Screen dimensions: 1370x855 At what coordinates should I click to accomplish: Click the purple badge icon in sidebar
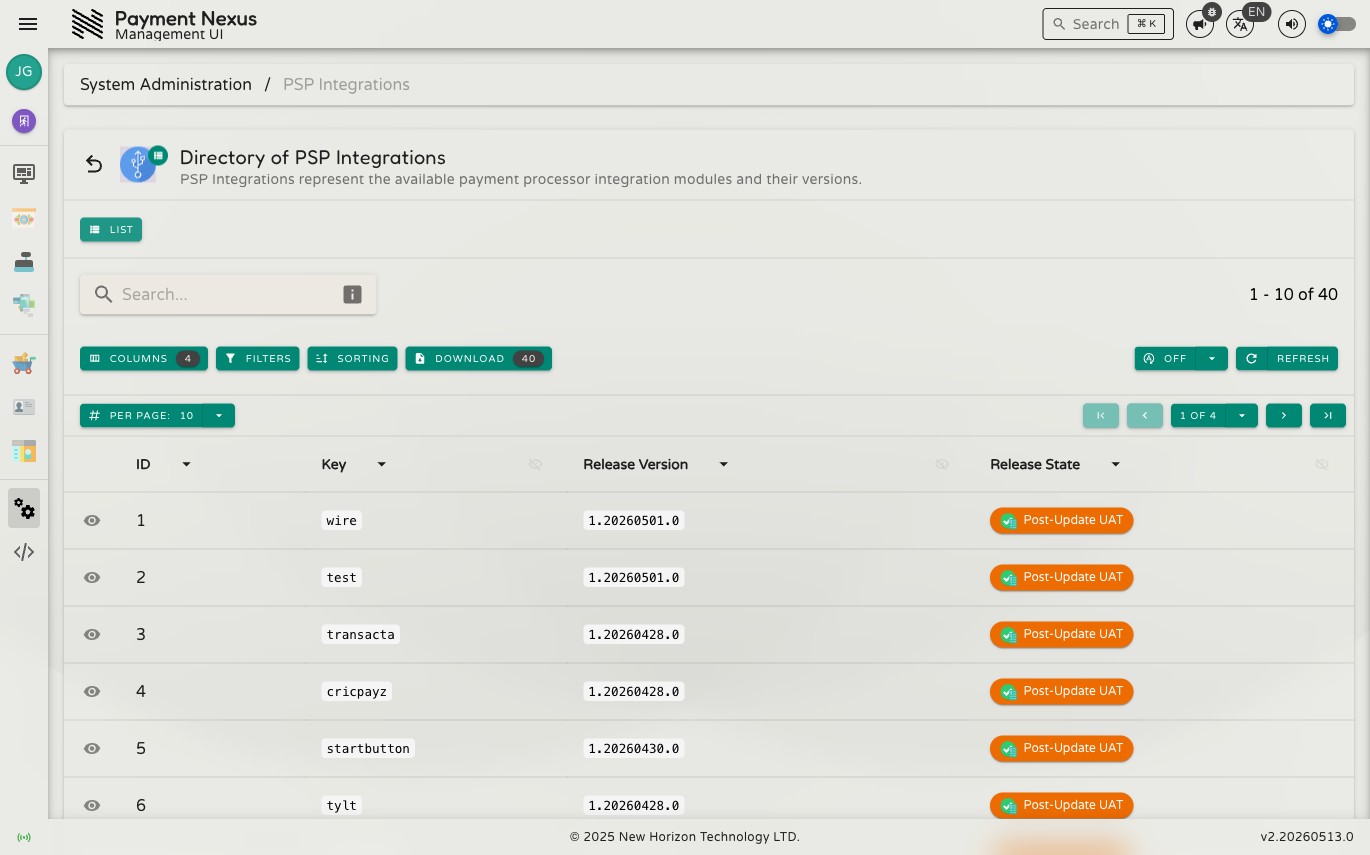click(x=24, y=121)
